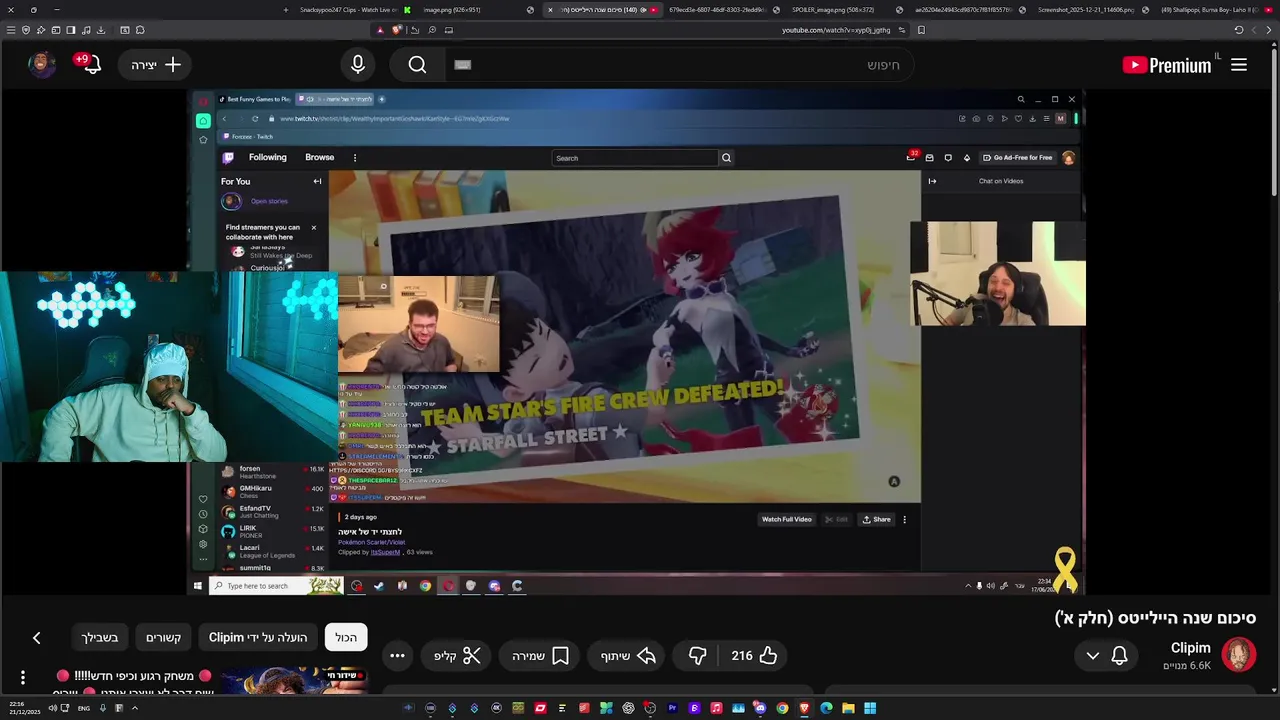The image size is (1280, 720).
Task: Close the active YouTube tab
Action: pos(549,10)
